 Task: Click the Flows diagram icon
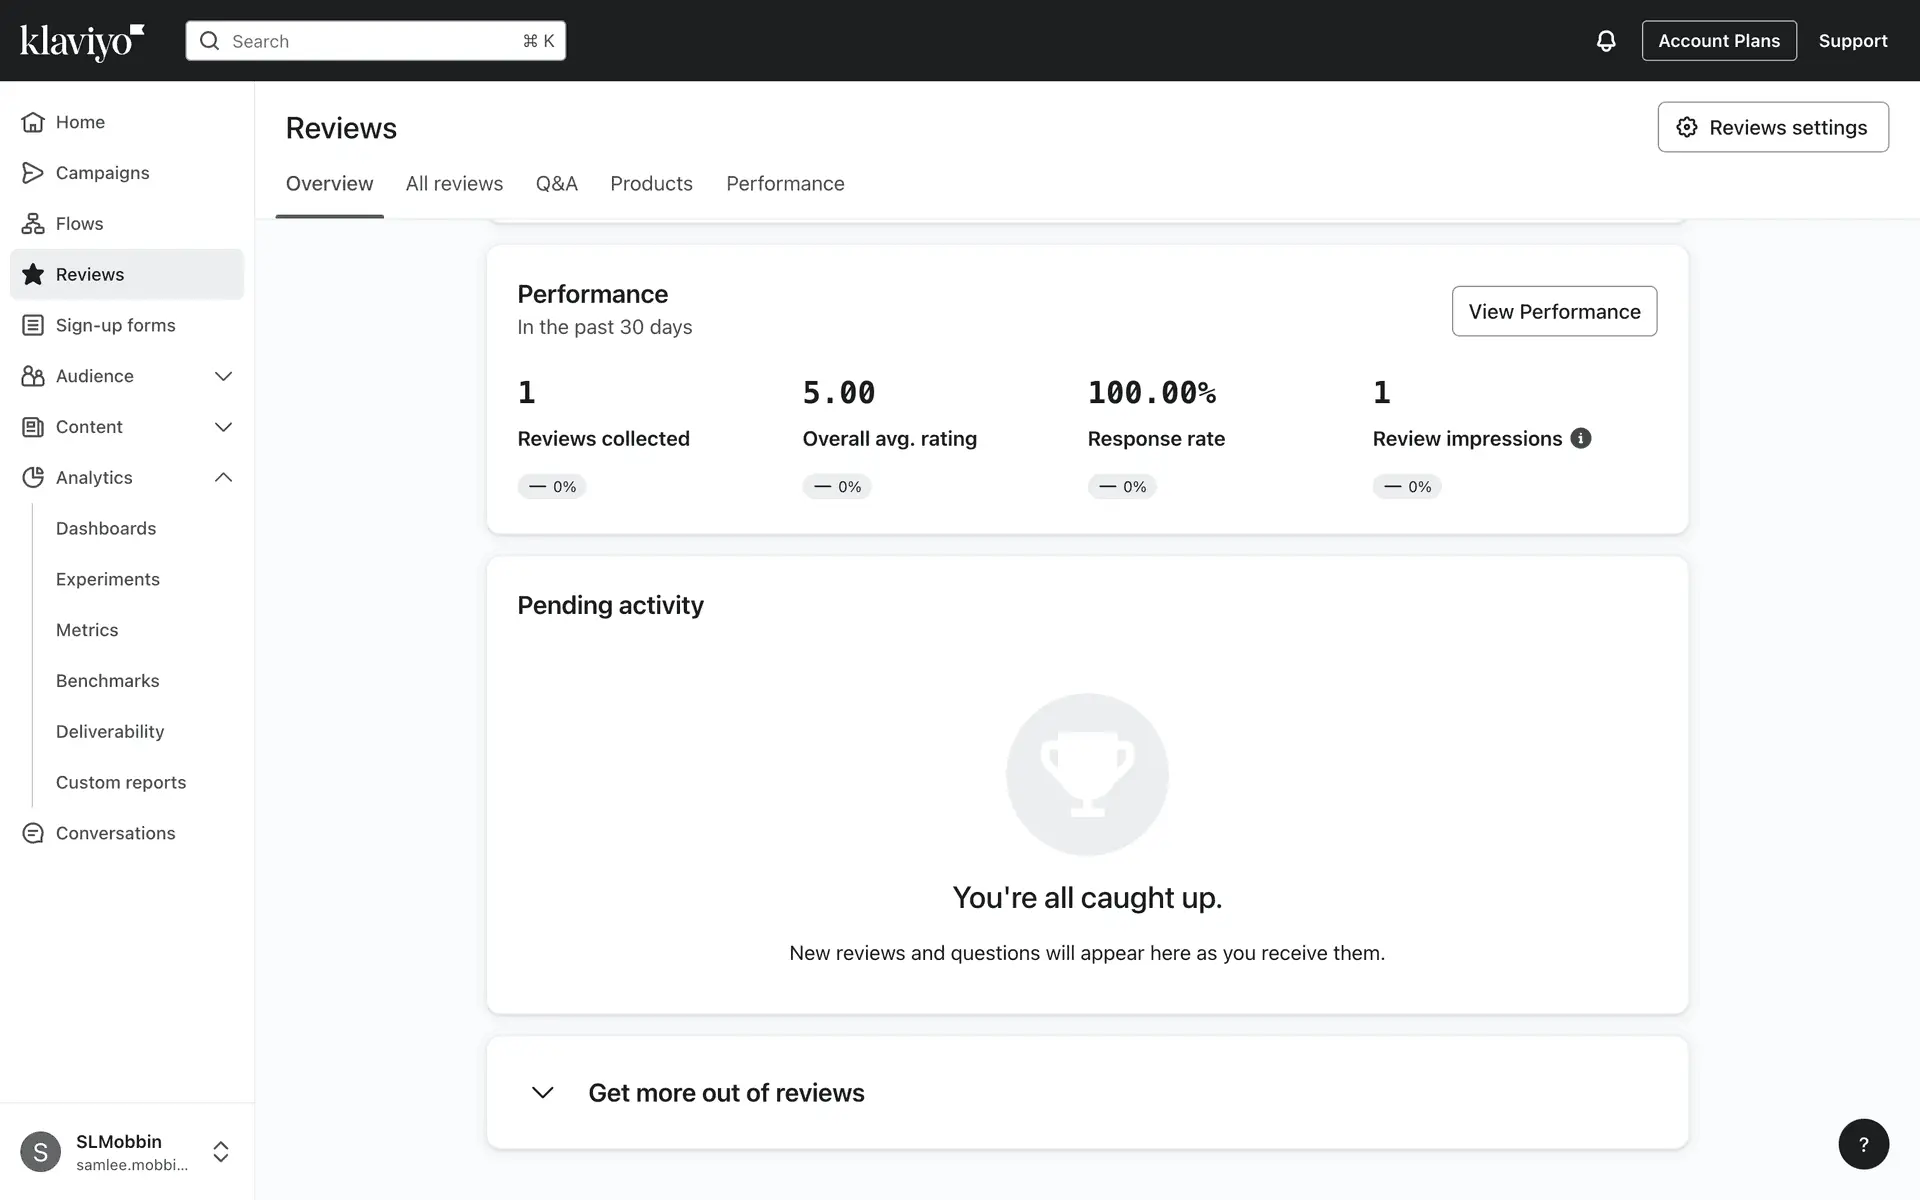[33, 224]
